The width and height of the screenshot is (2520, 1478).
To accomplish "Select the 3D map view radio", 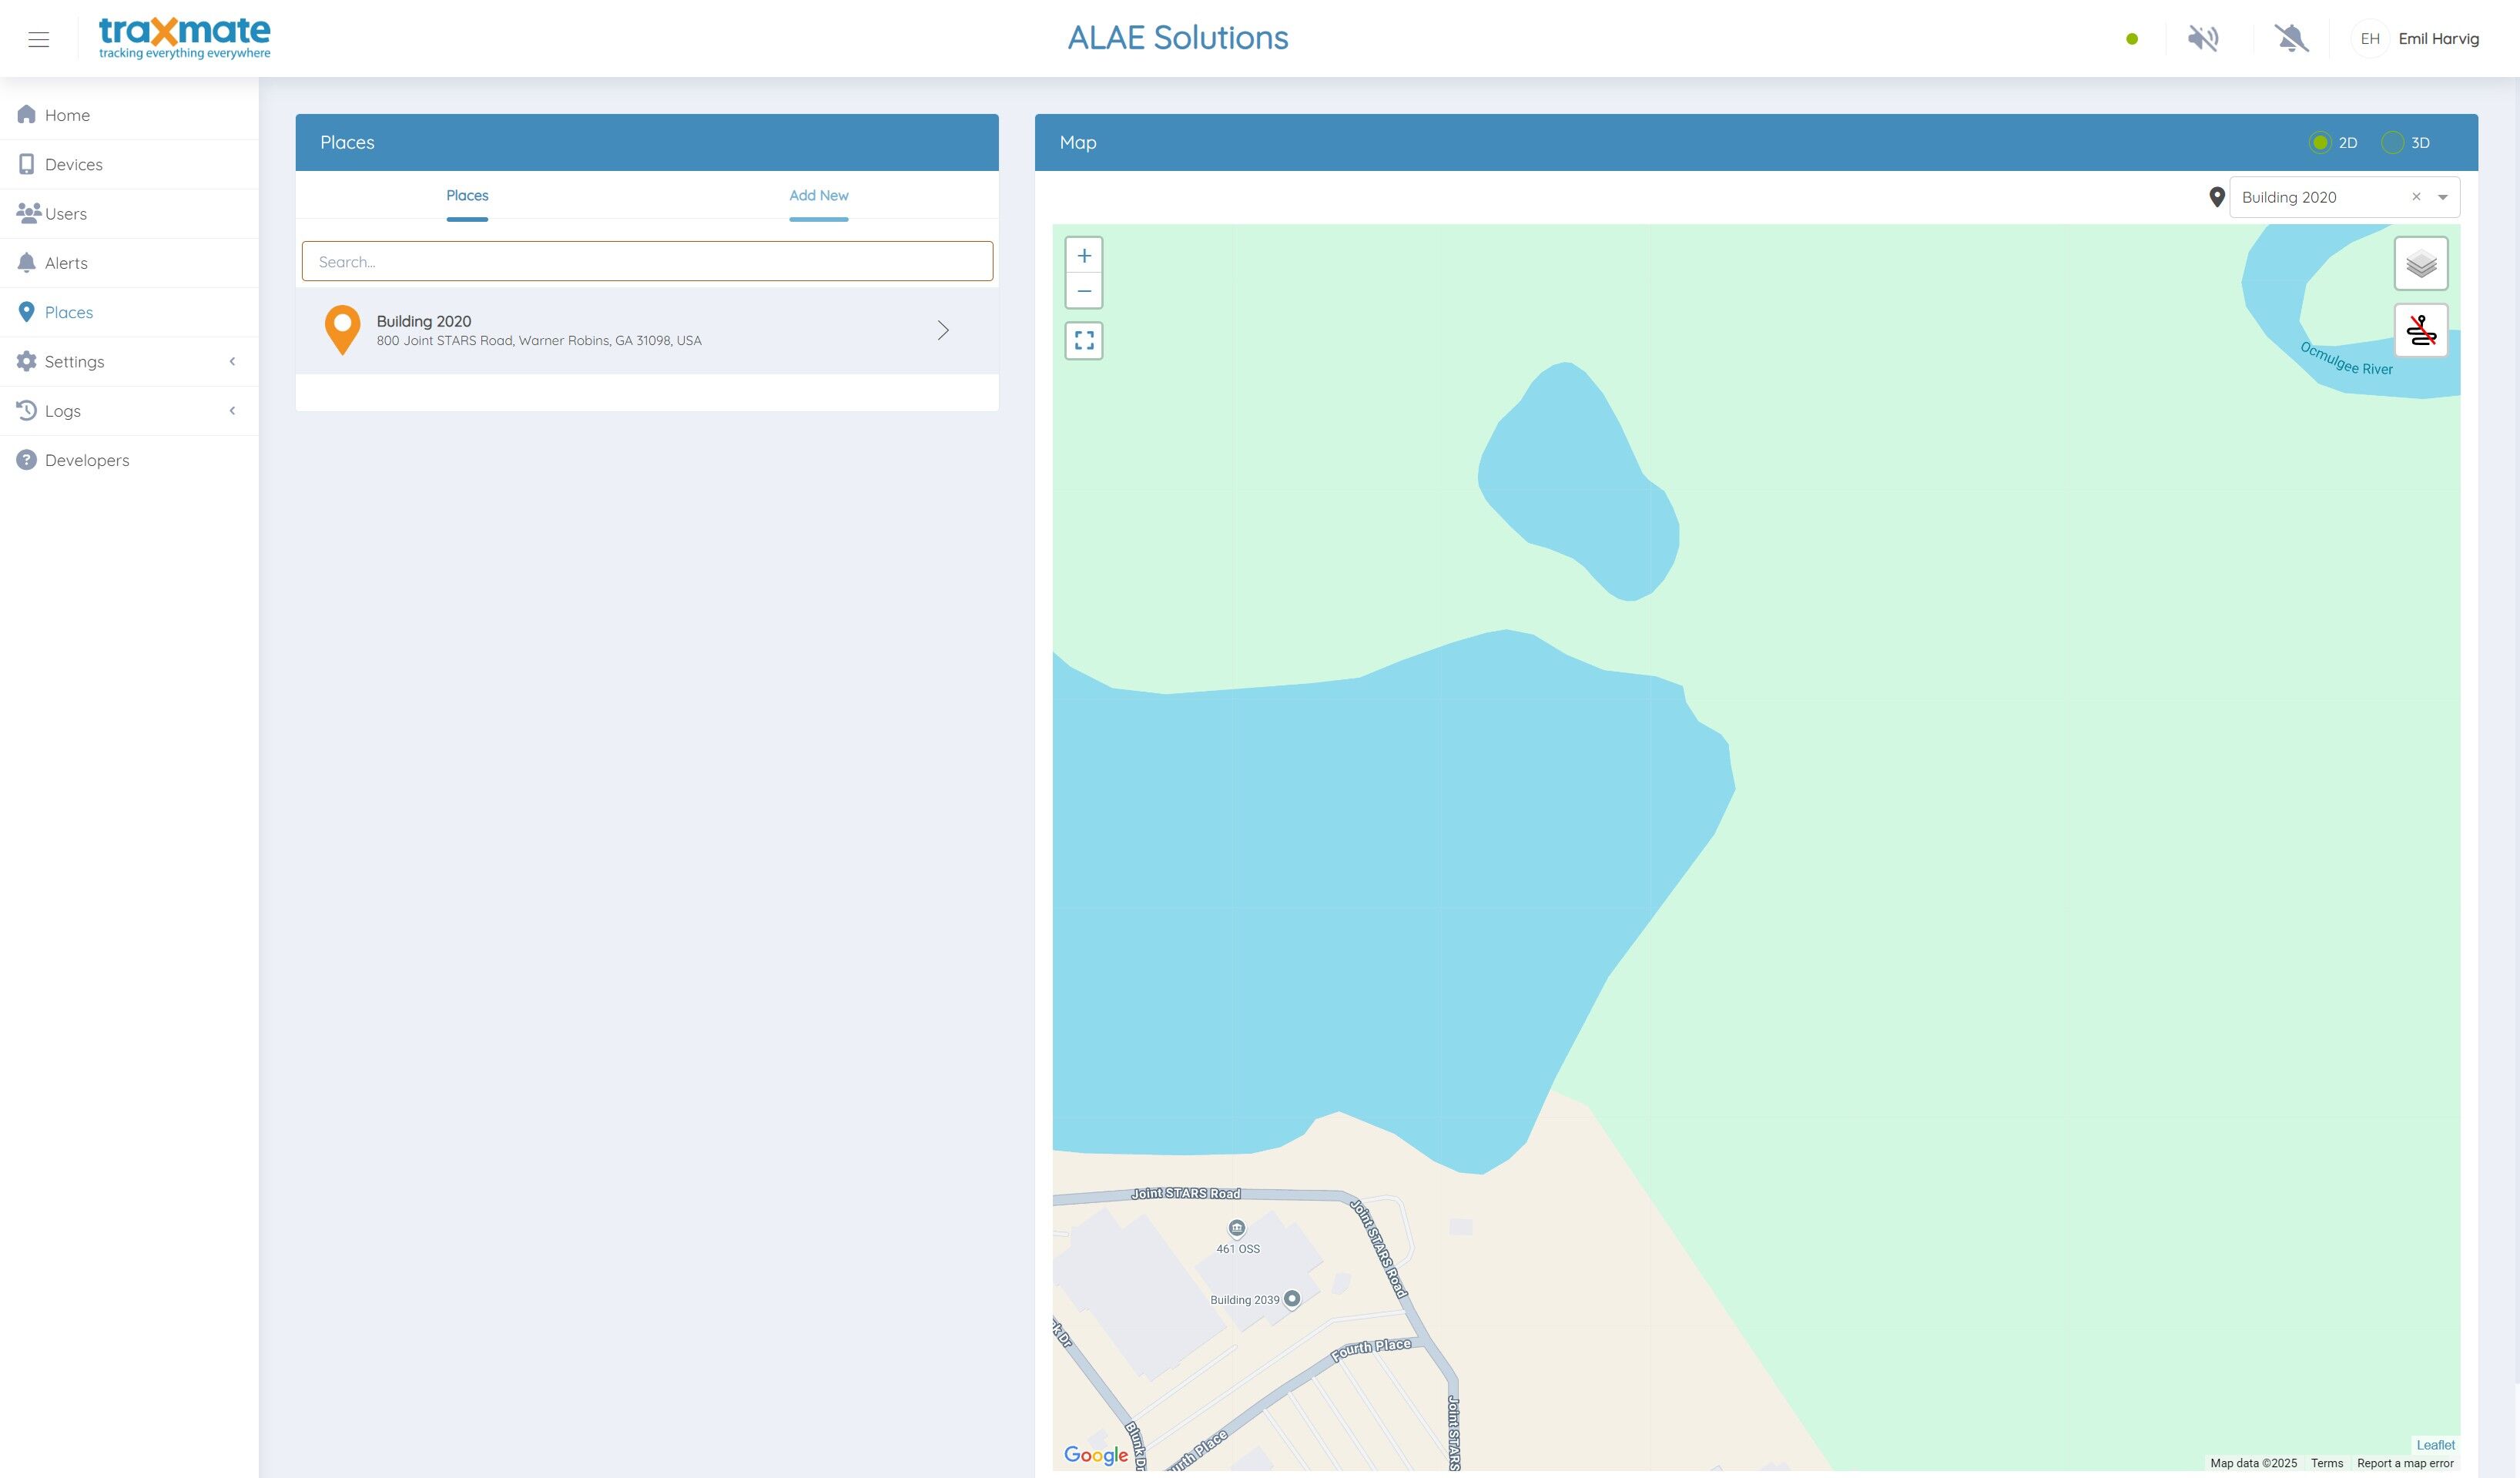I will point(2392,143).
